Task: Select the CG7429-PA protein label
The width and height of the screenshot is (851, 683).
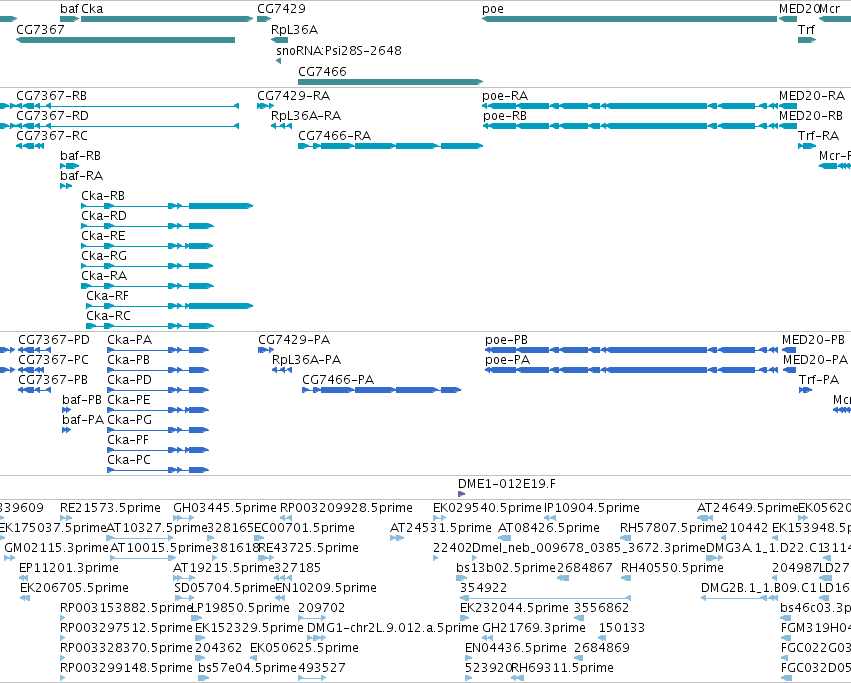Action: coord(294,340)
